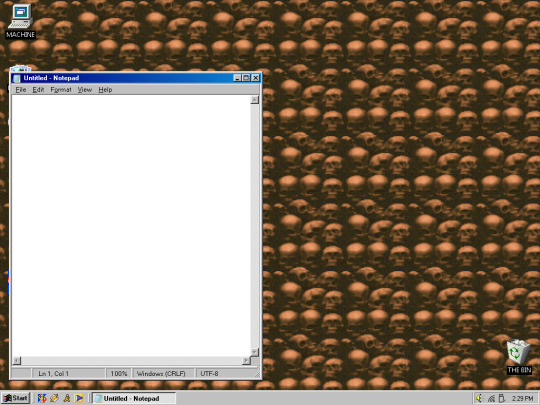Click the Notepad icon in title bar
The width and height of the screenshot is (540, 405).
coord(17,79)
